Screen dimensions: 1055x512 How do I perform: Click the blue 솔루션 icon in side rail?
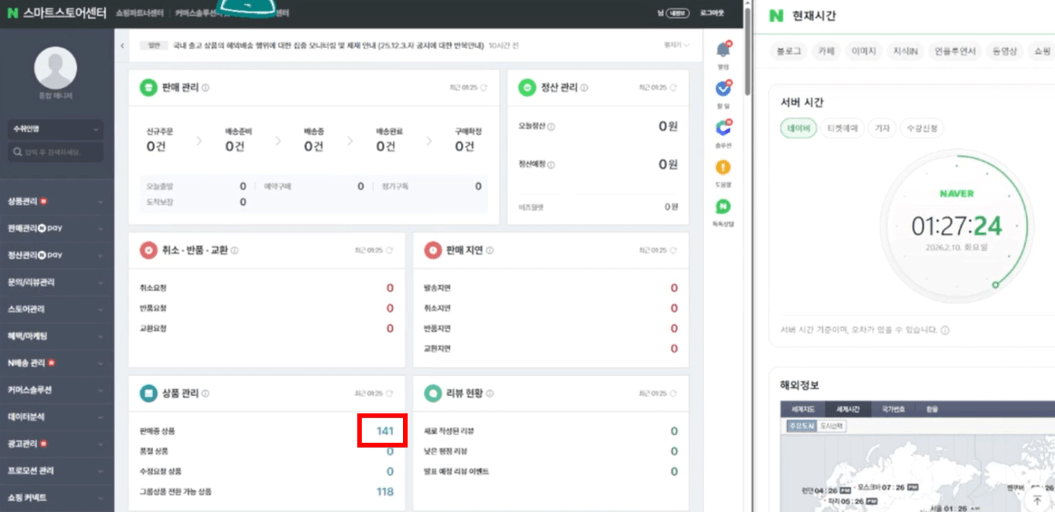[x=723, y=128]
